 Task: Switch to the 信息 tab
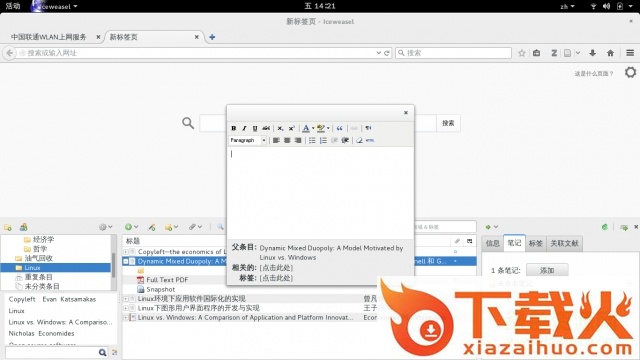point(493,243)
